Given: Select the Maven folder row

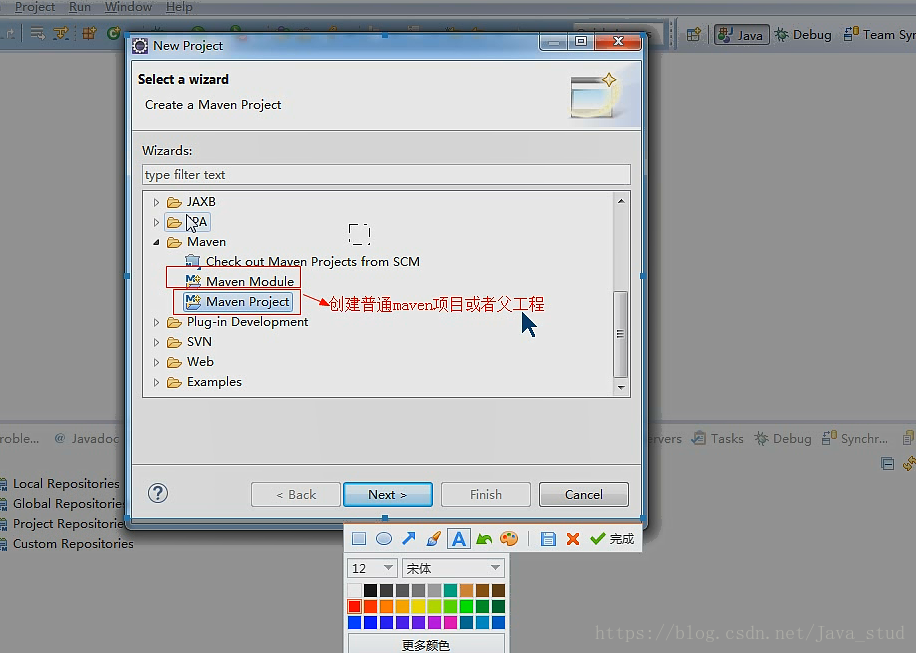Looking at the screenshot, I should 206,242.
